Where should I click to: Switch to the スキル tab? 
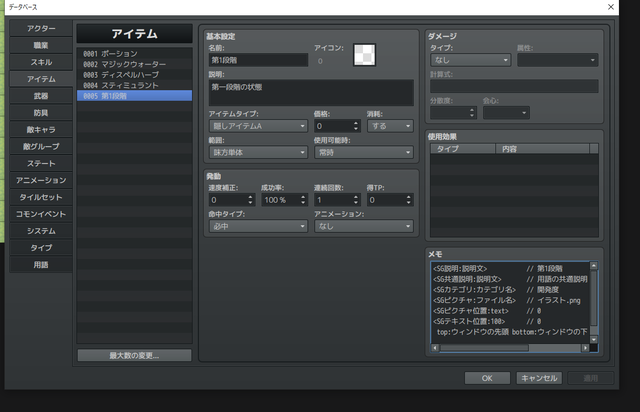pyautogui.click(x=41, y=62)
